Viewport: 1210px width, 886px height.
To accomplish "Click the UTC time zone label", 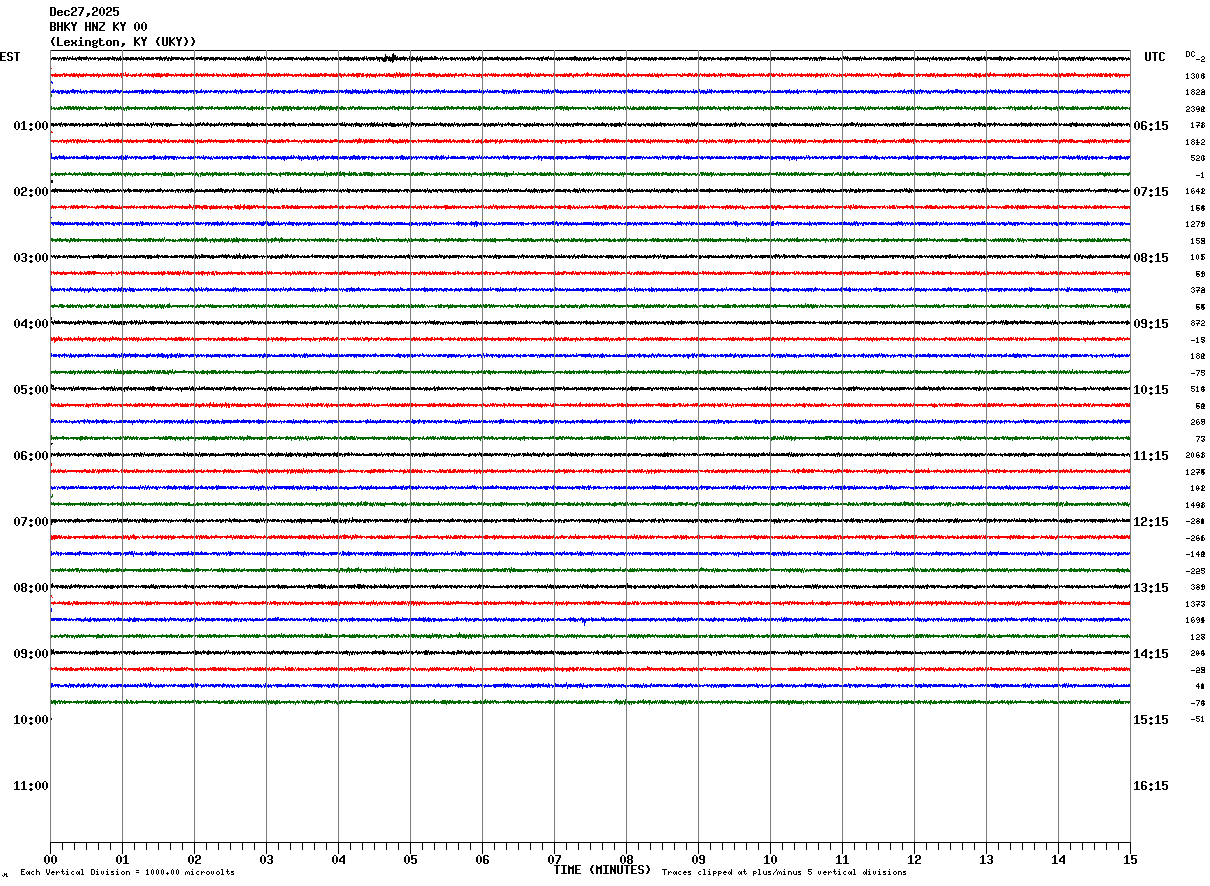I will (x=1155, y=58).
